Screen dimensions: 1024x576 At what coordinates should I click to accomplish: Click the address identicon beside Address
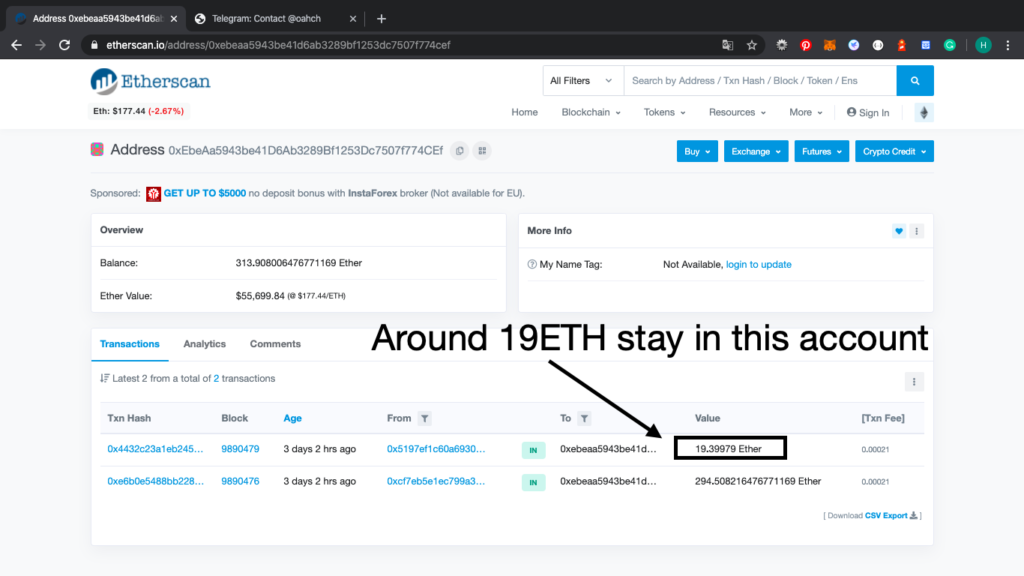click(97, 150)
